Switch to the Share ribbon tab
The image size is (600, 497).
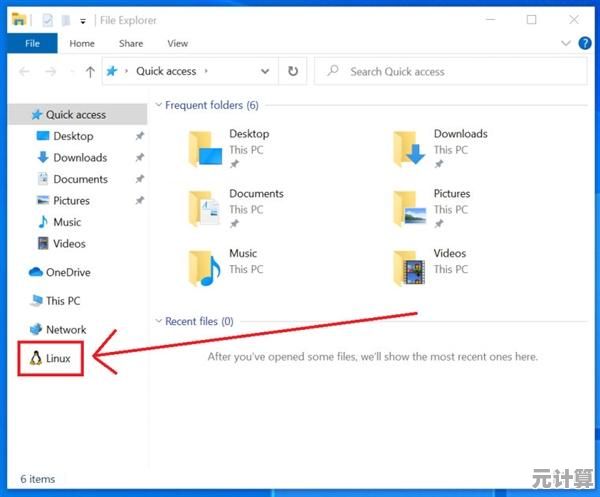[x=131, y=44]
